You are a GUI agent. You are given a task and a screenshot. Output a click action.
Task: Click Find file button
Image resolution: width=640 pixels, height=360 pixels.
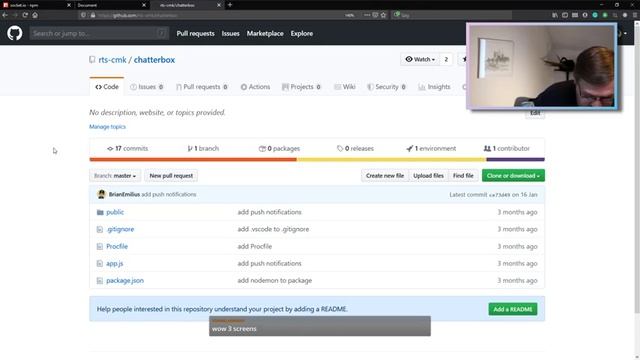coord(463,176)
